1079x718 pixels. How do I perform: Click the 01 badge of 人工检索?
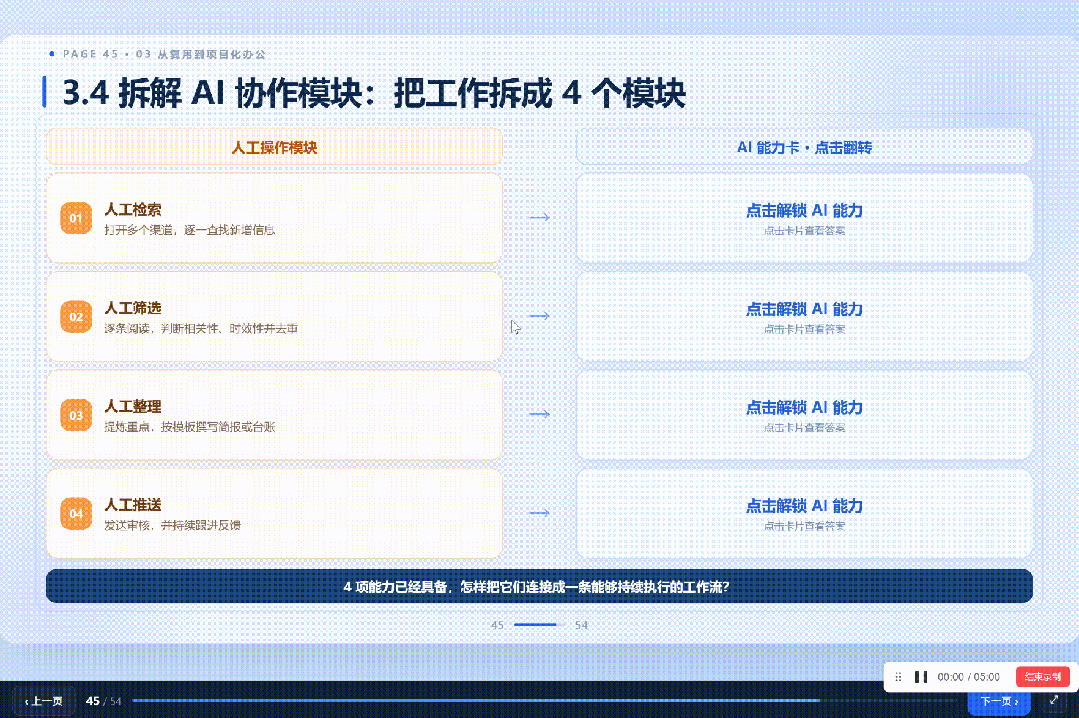click(x=76, y=218)
